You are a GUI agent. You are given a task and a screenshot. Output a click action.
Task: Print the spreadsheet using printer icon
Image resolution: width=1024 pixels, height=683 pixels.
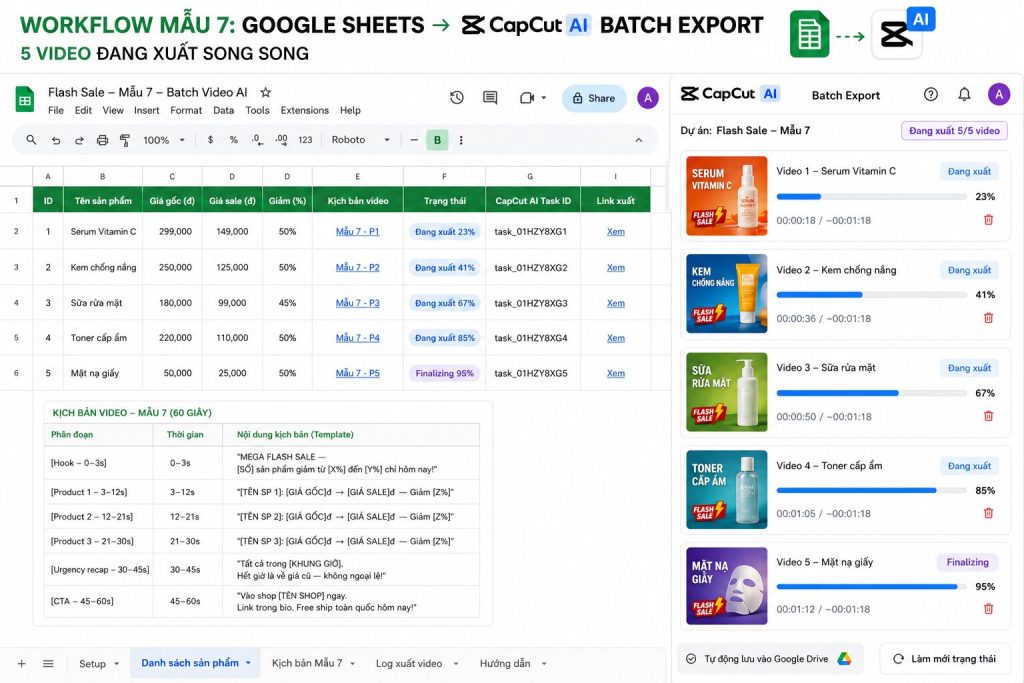coord(102,140)
